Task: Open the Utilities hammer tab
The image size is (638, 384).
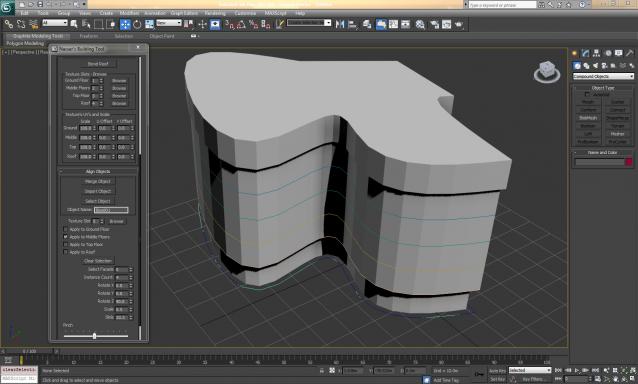Action: 629,53
